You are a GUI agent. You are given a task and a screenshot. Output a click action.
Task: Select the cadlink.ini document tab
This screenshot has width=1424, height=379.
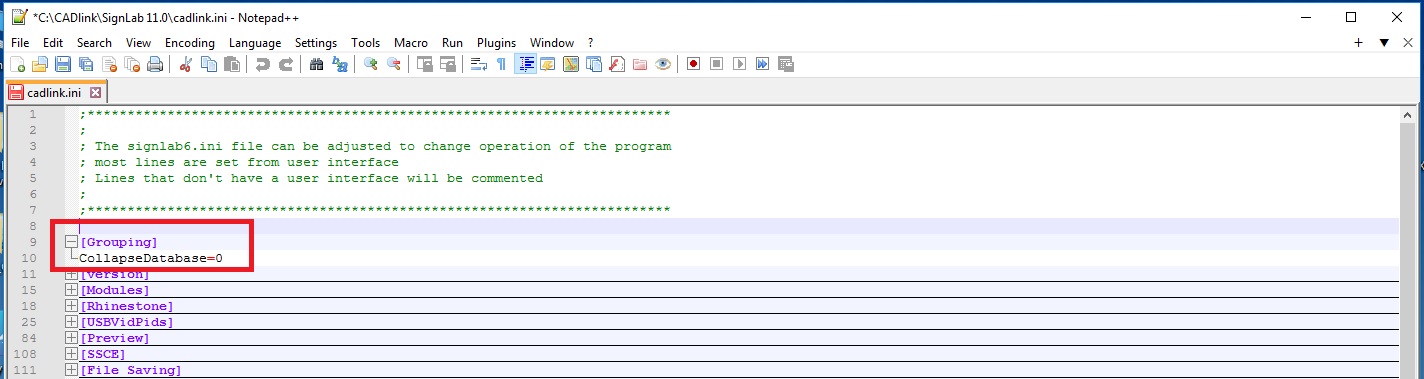[x=55, y=92]
